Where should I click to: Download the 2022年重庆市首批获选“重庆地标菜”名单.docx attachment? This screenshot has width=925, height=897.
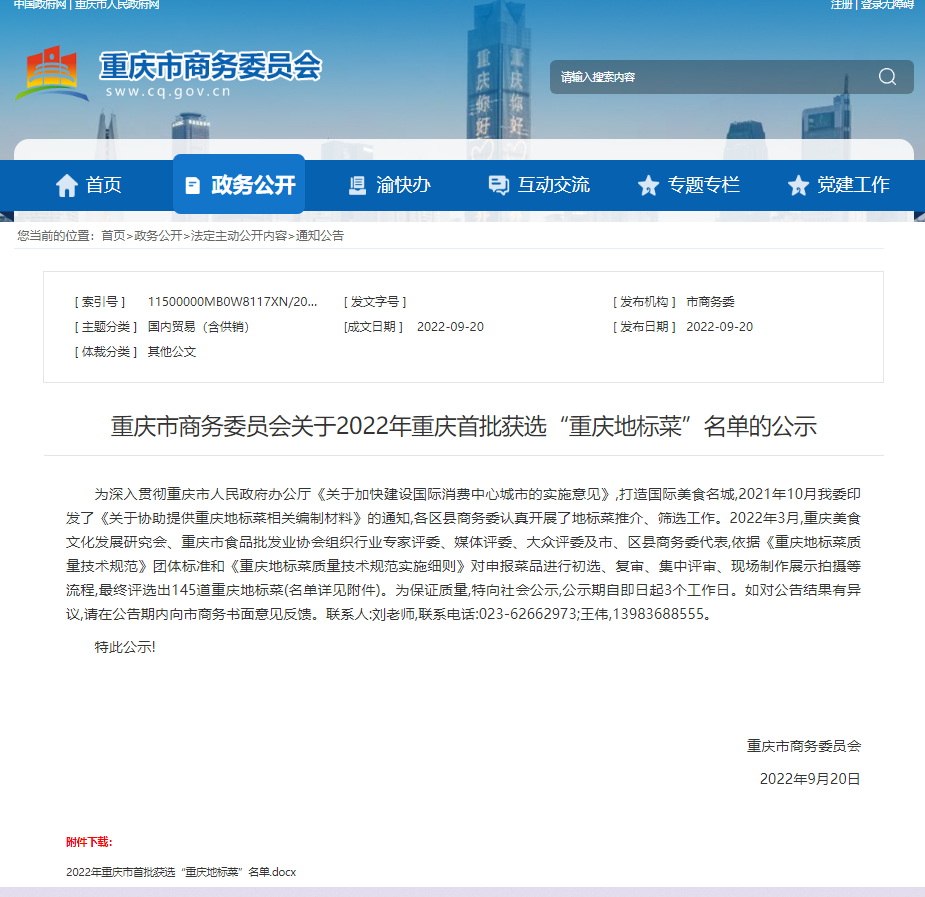coord(181,872)
